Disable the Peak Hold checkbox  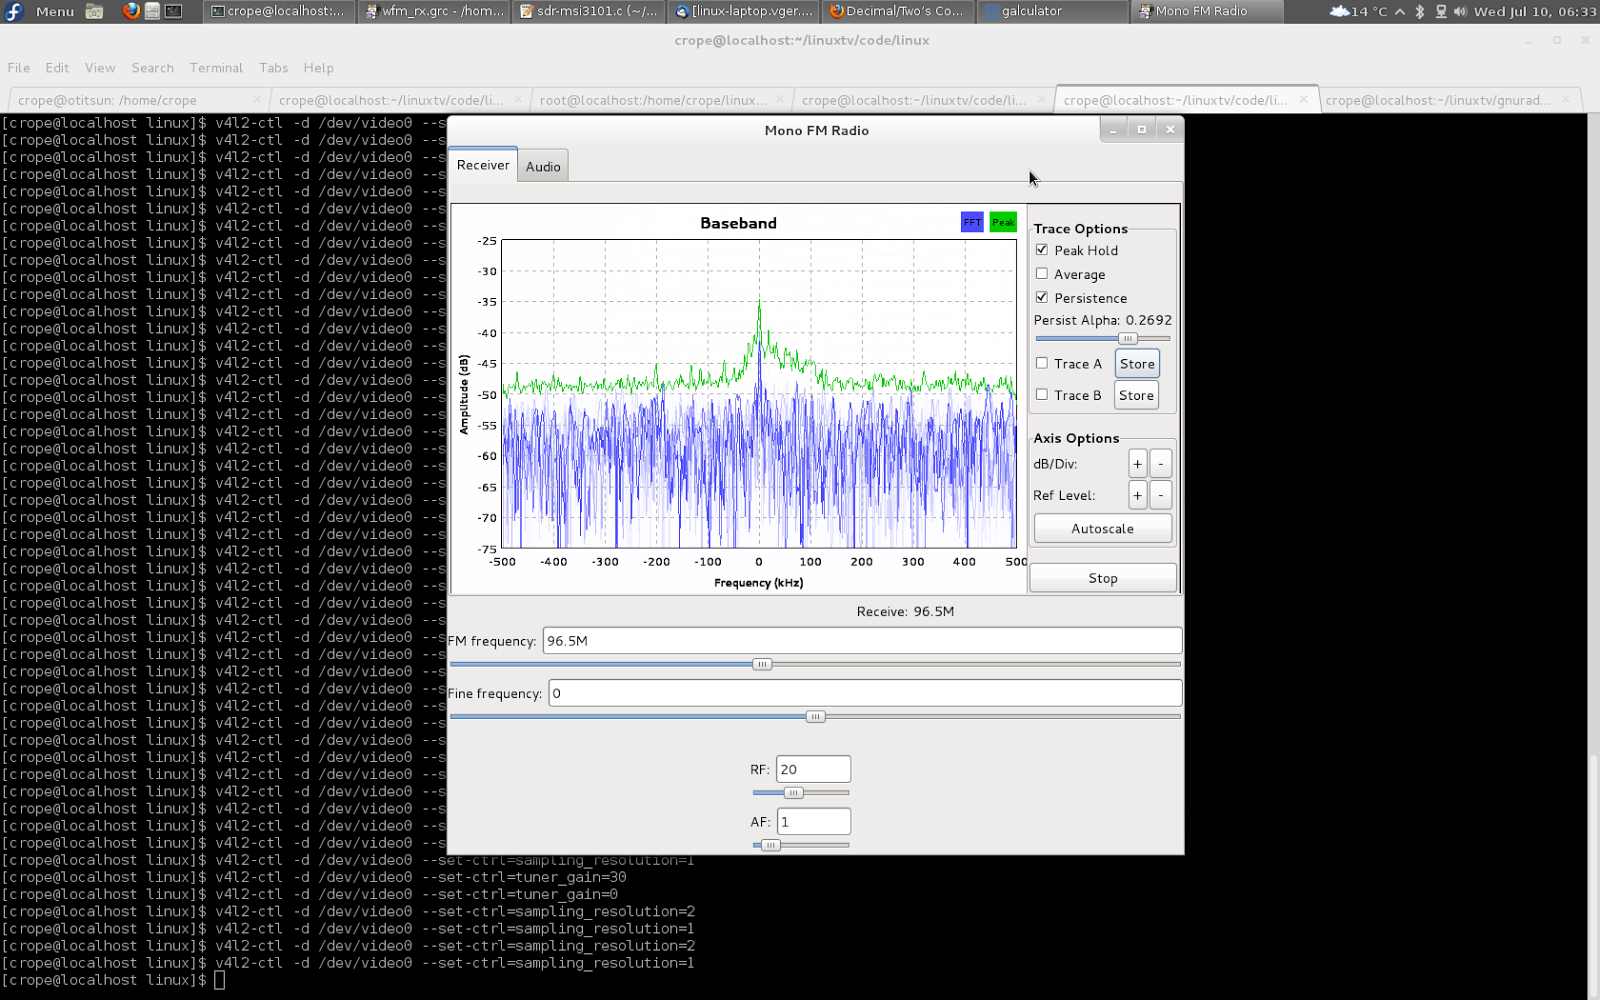[x=1042, y=250]
